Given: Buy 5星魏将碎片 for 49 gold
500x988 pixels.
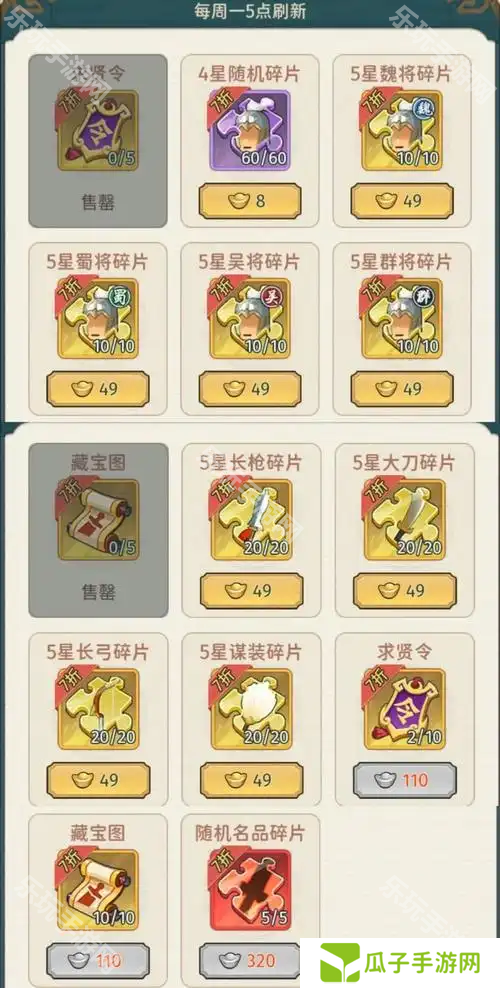Looking at the screenshot, I should (x=402, y=201).
